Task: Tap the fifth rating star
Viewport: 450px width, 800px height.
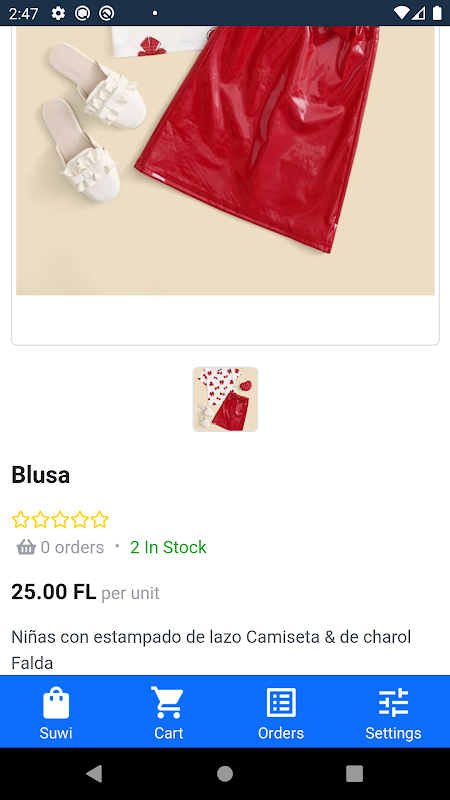Action: click(x=99, y=520)
